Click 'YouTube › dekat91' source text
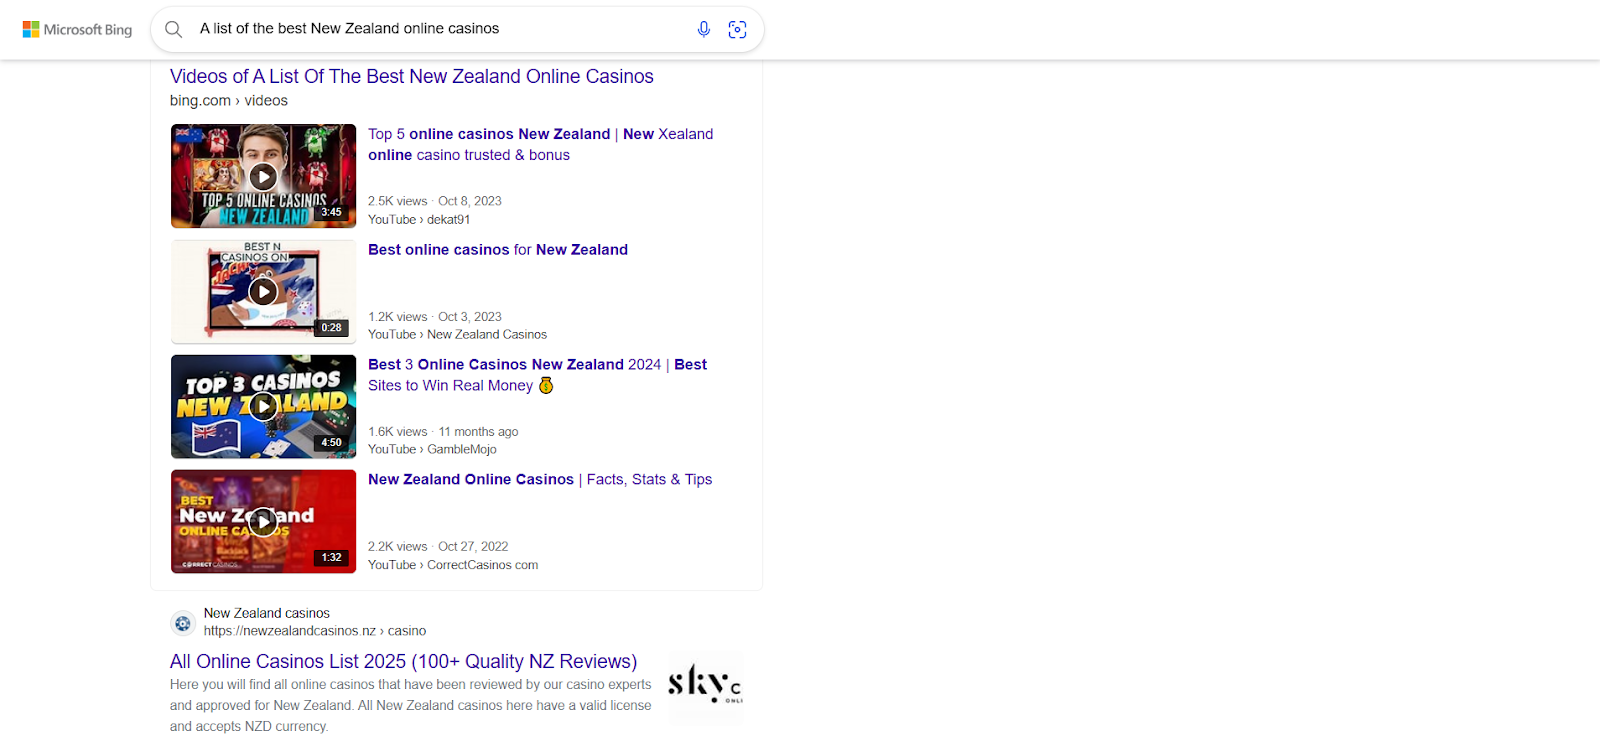Screen dimensions: 1600x736 click(419, 220)
